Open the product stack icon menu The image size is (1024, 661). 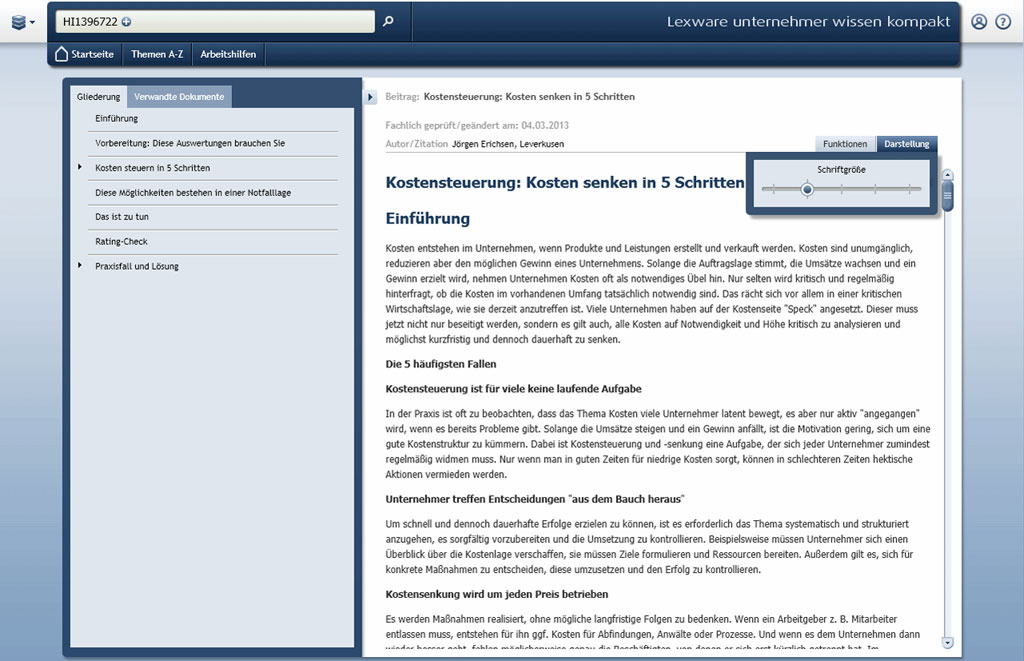pos(19,22)
